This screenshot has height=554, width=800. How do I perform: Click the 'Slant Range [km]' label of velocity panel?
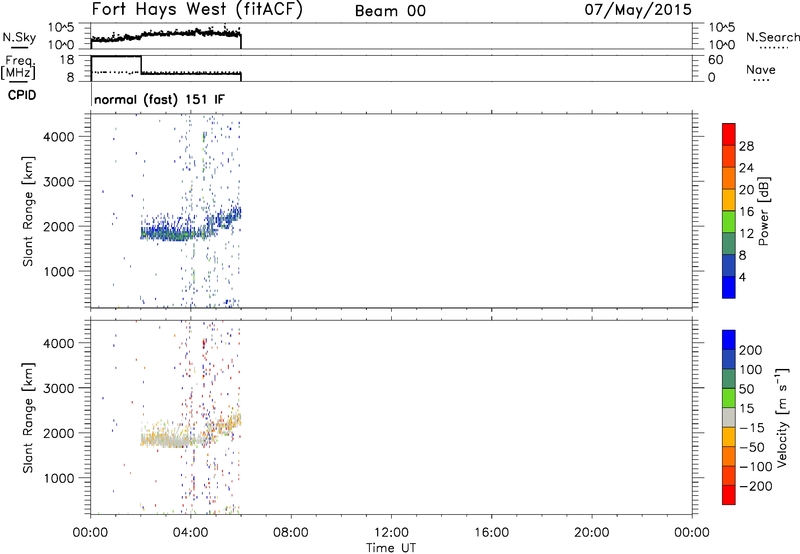pos(28,418)
